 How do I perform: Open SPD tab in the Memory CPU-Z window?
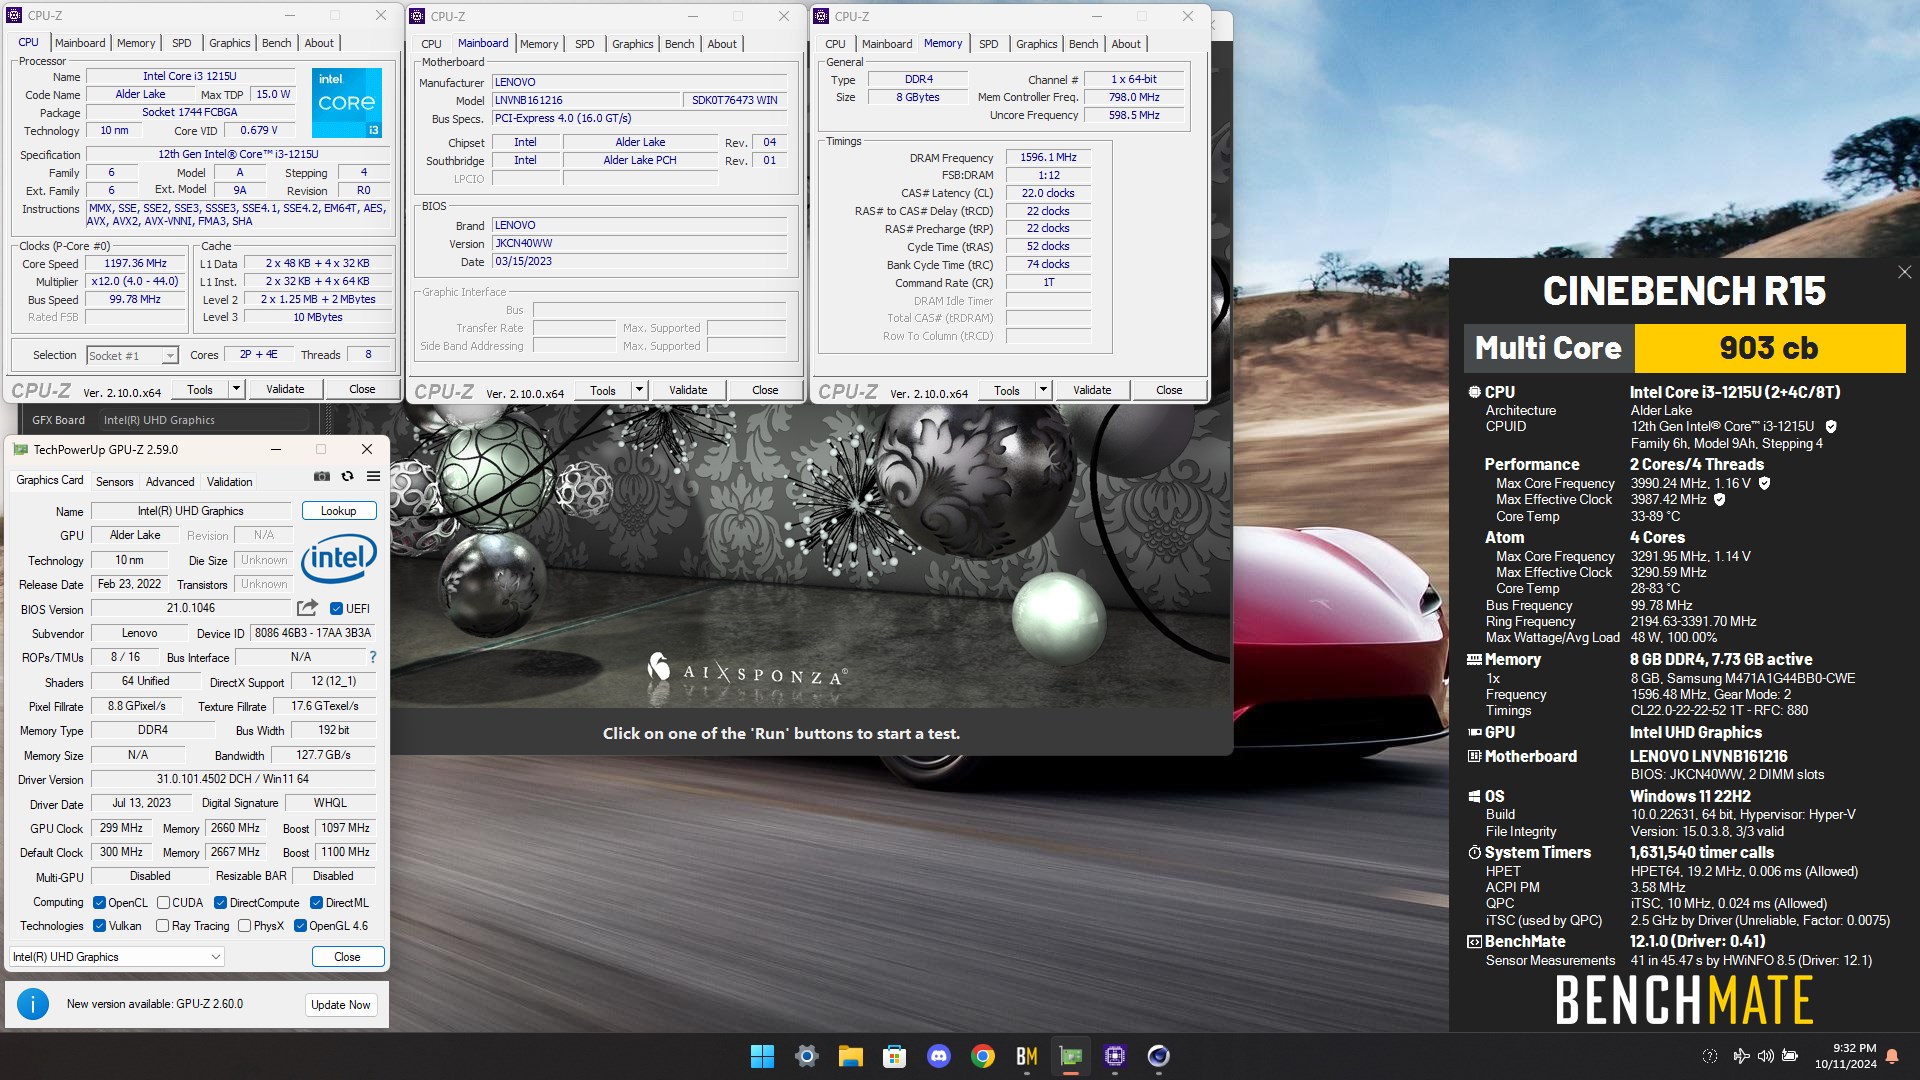pyautogui.click(x=988, y=44)
